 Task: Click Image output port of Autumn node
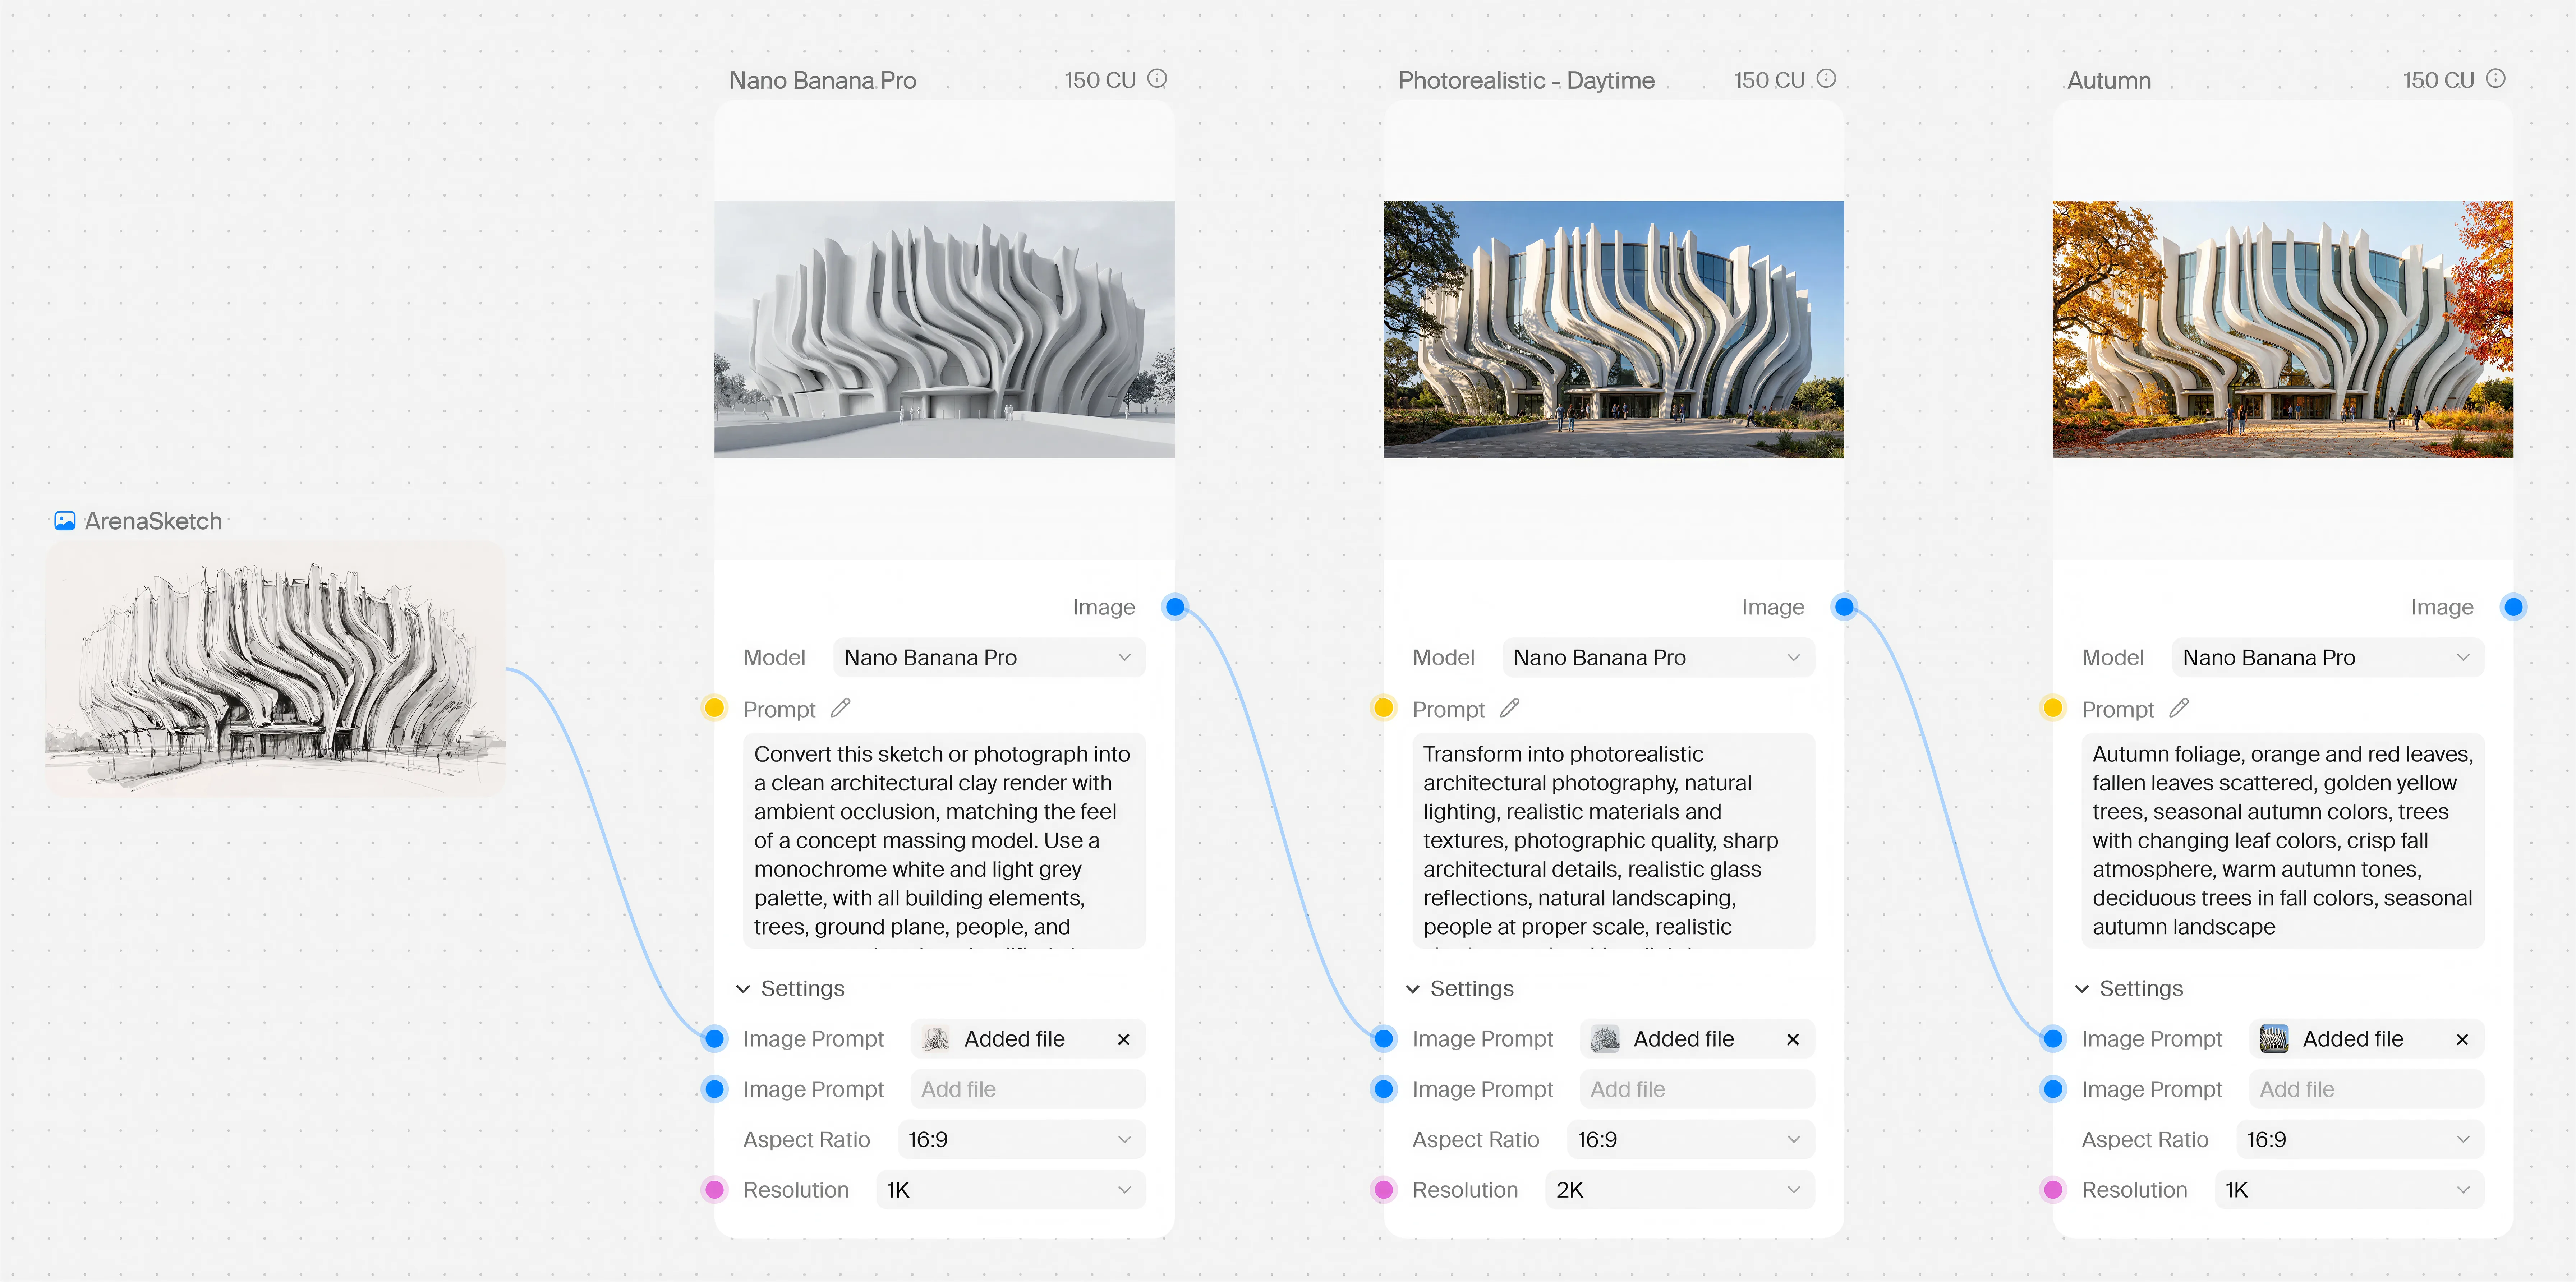click(2513, 607)
